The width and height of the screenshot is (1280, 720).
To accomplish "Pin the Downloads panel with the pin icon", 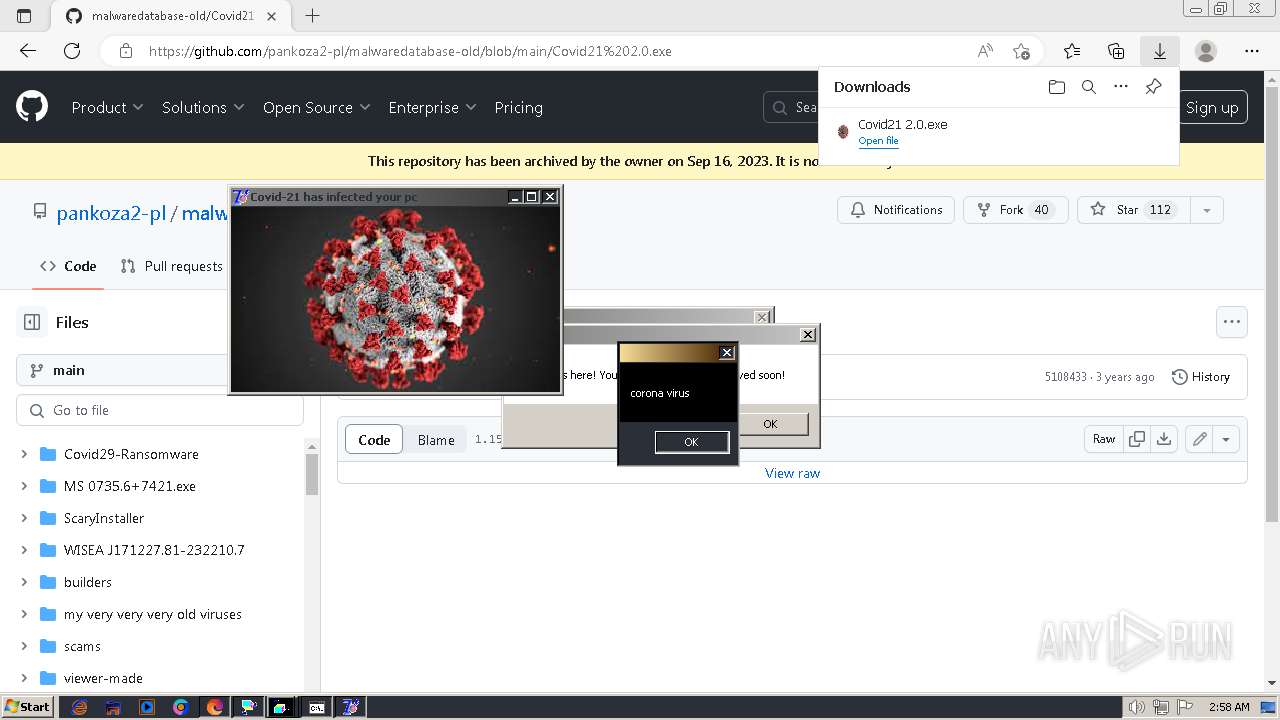I will [1153, 87].
